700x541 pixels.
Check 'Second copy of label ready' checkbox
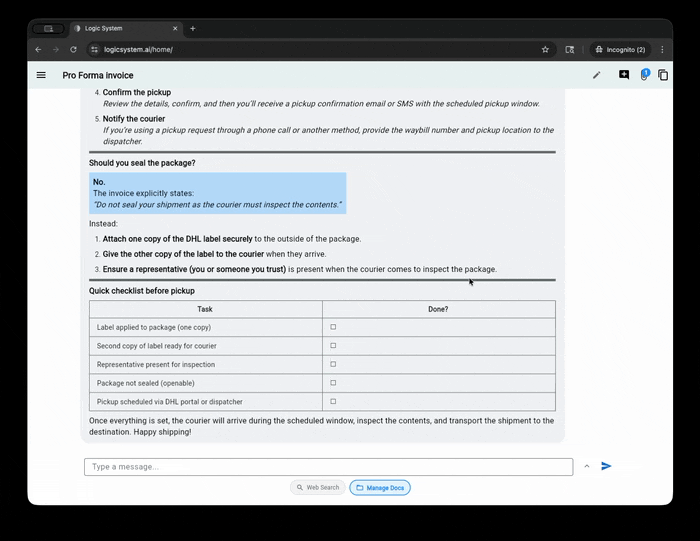tap(333, 346)
